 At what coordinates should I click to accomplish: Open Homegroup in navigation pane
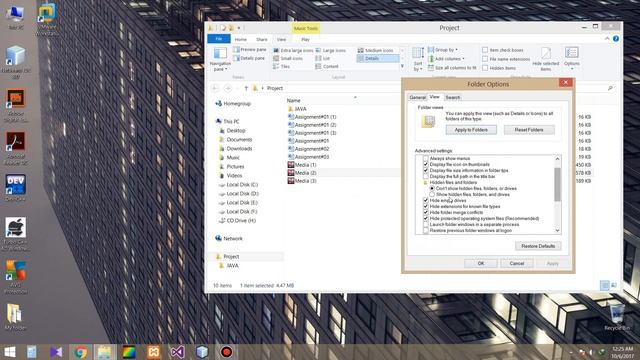click(x=237, y=104)
